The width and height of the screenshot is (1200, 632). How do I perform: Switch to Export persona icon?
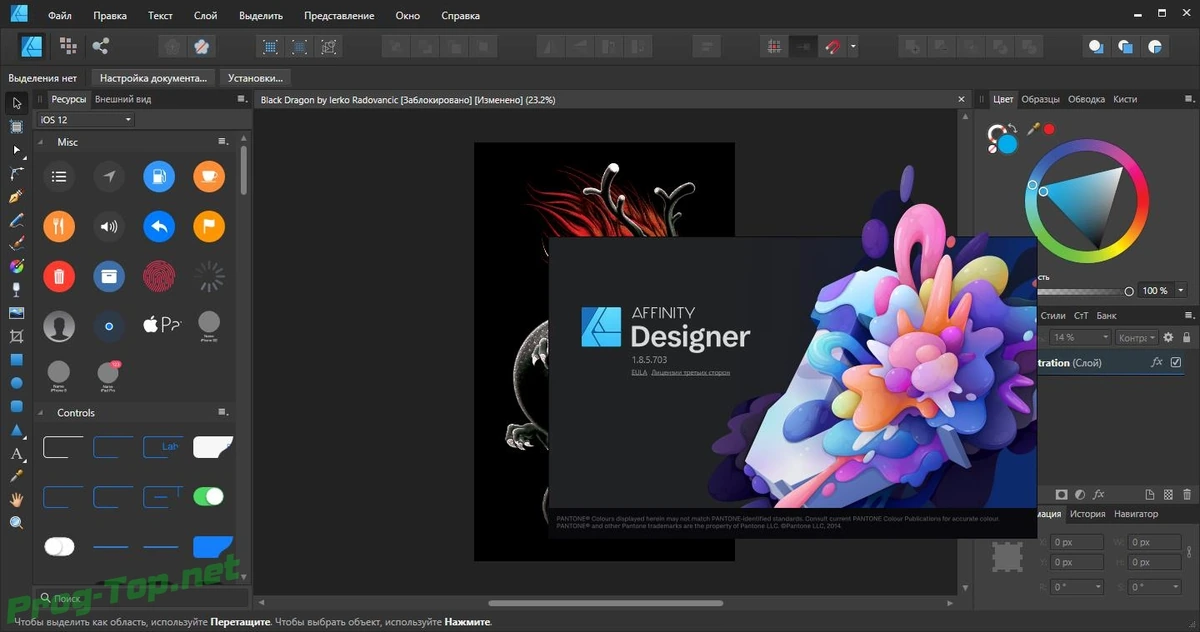[x=100, y=46]
